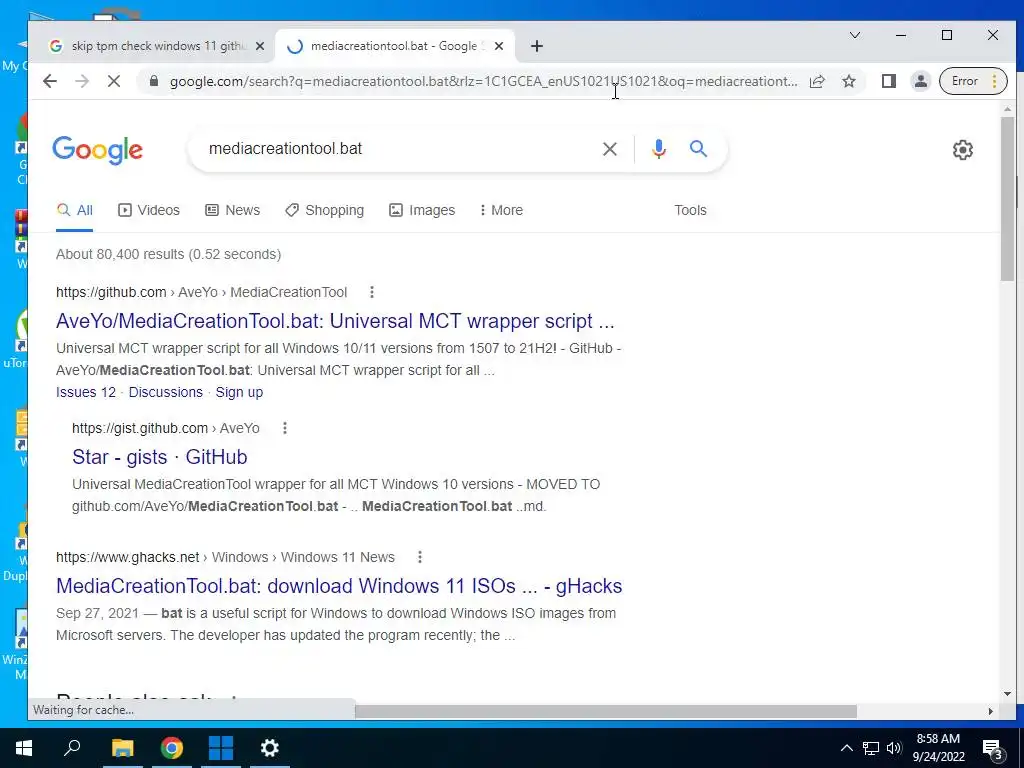Open the gHacks MediaCreationTool.bat article
1024x768 pixels.
point(339,586)
